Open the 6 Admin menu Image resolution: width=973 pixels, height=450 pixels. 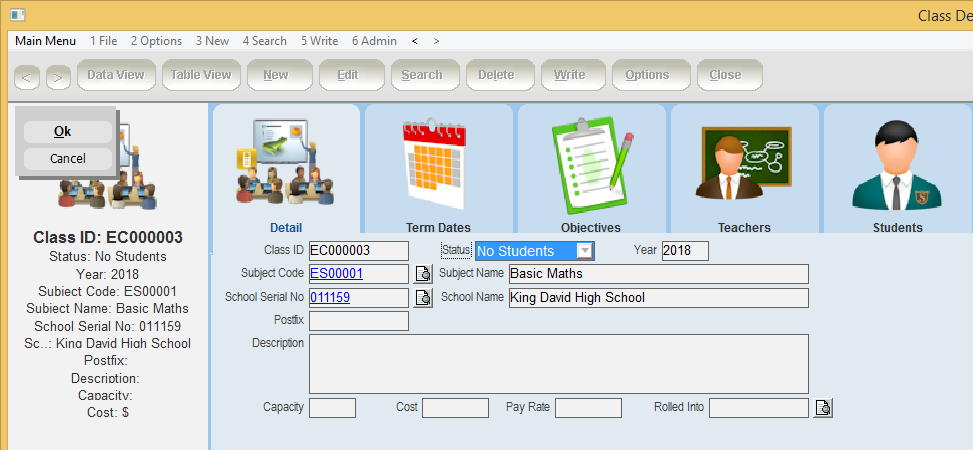pos(374,41)
